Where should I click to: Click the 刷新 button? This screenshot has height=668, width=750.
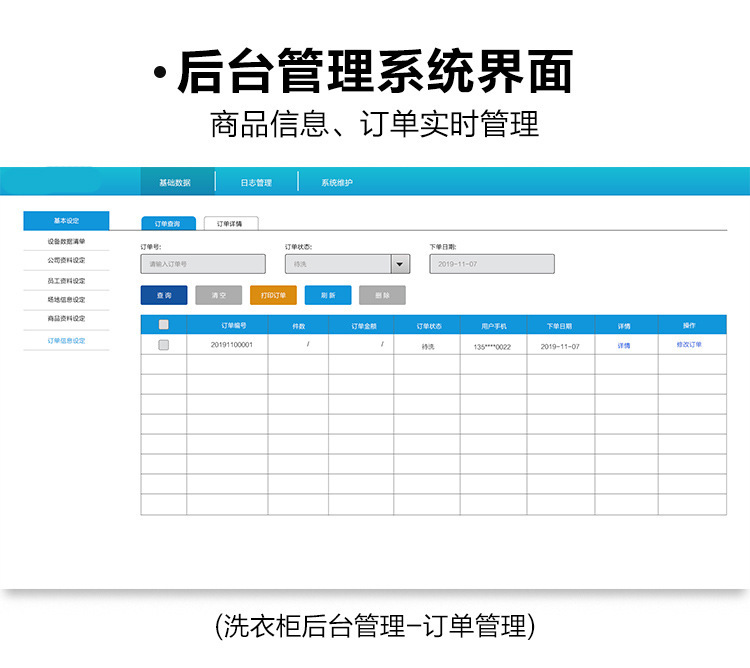[327, 295]
